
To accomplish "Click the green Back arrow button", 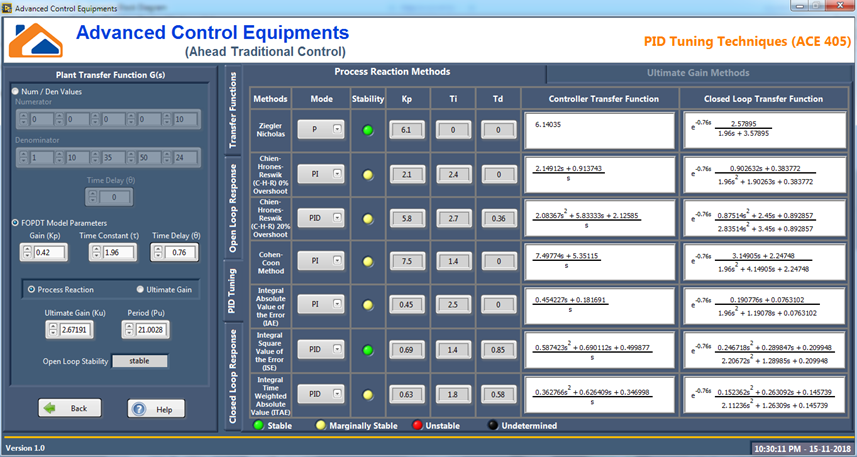I will pyautogui.click(x=69, y=408).
